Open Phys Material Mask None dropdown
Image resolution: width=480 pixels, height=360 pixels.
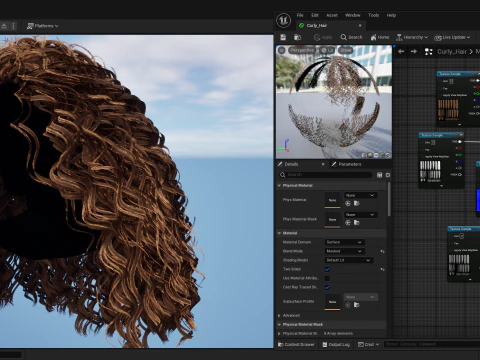click(x=360, y=215)
